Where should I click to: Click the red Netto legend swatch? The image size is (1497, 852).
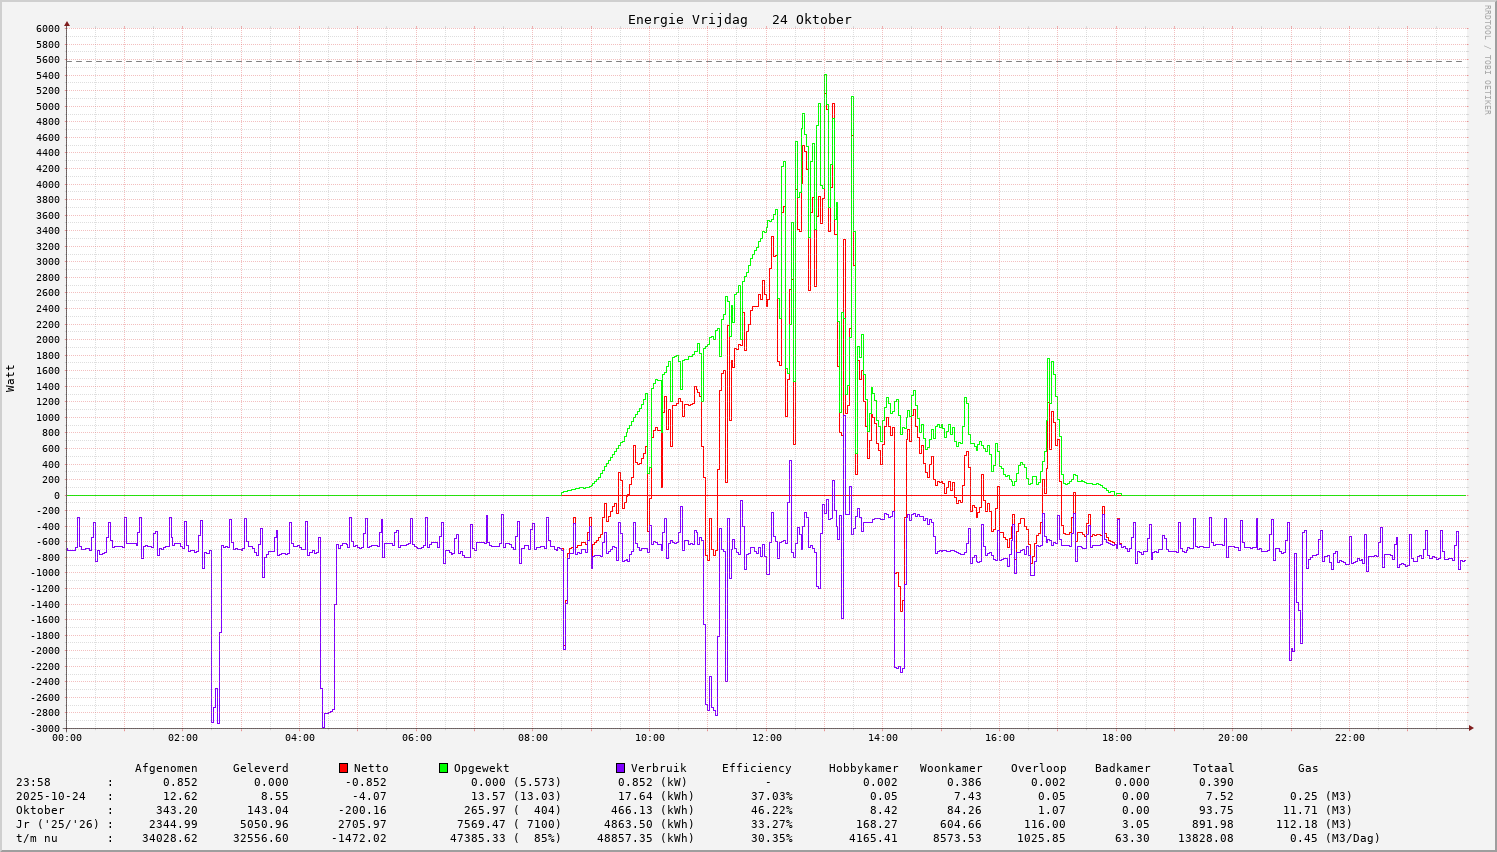(x=344, y=768)
